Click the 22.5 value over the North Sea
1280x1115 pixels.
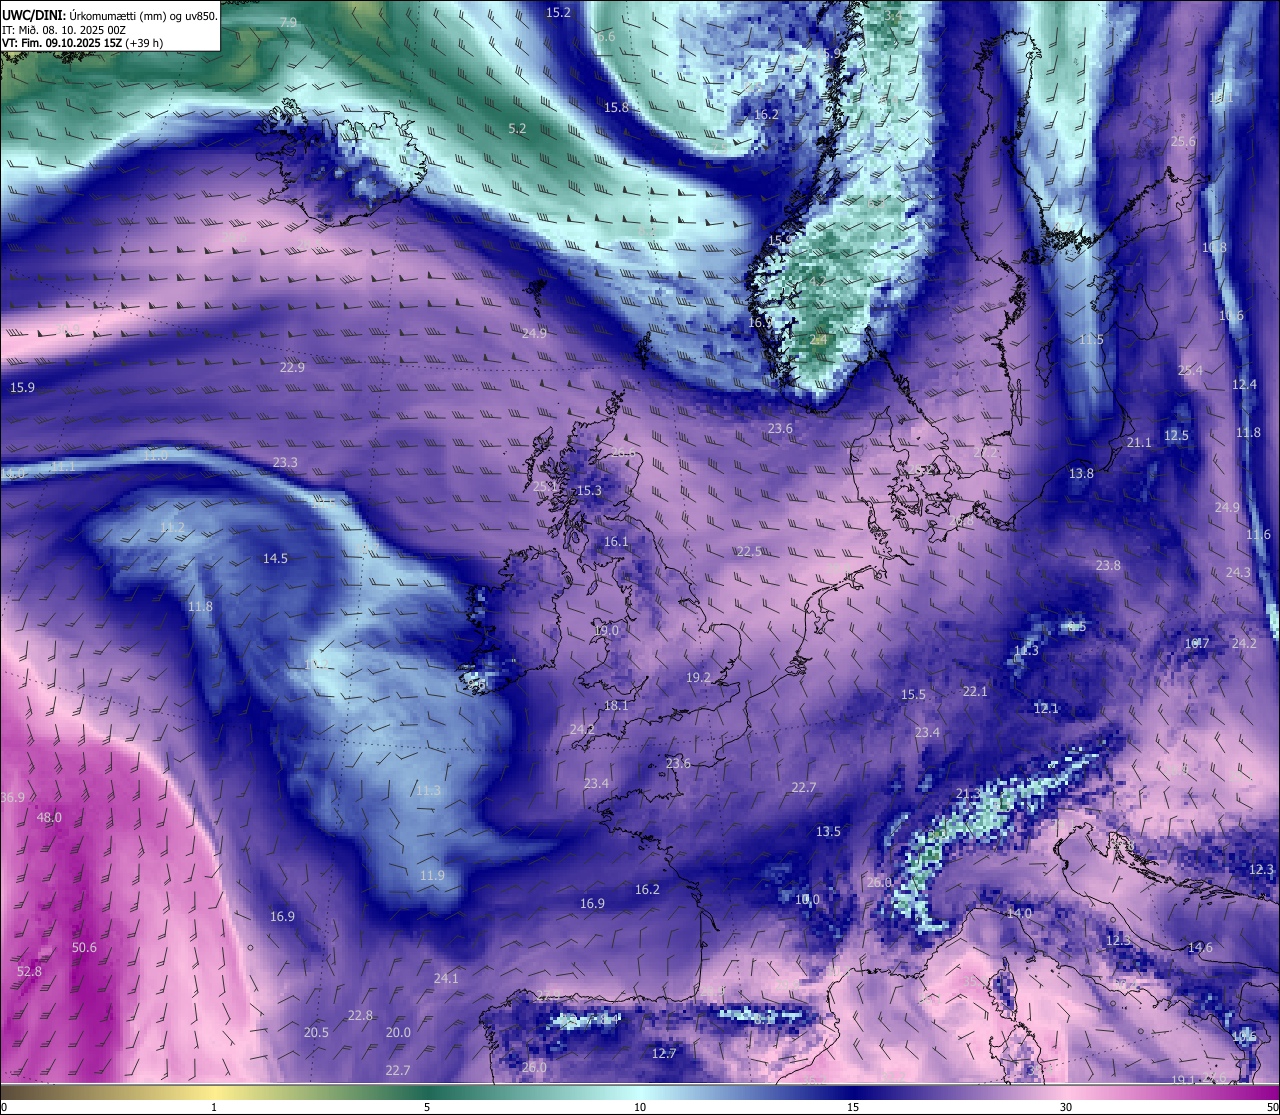click(x=749, y=551)
